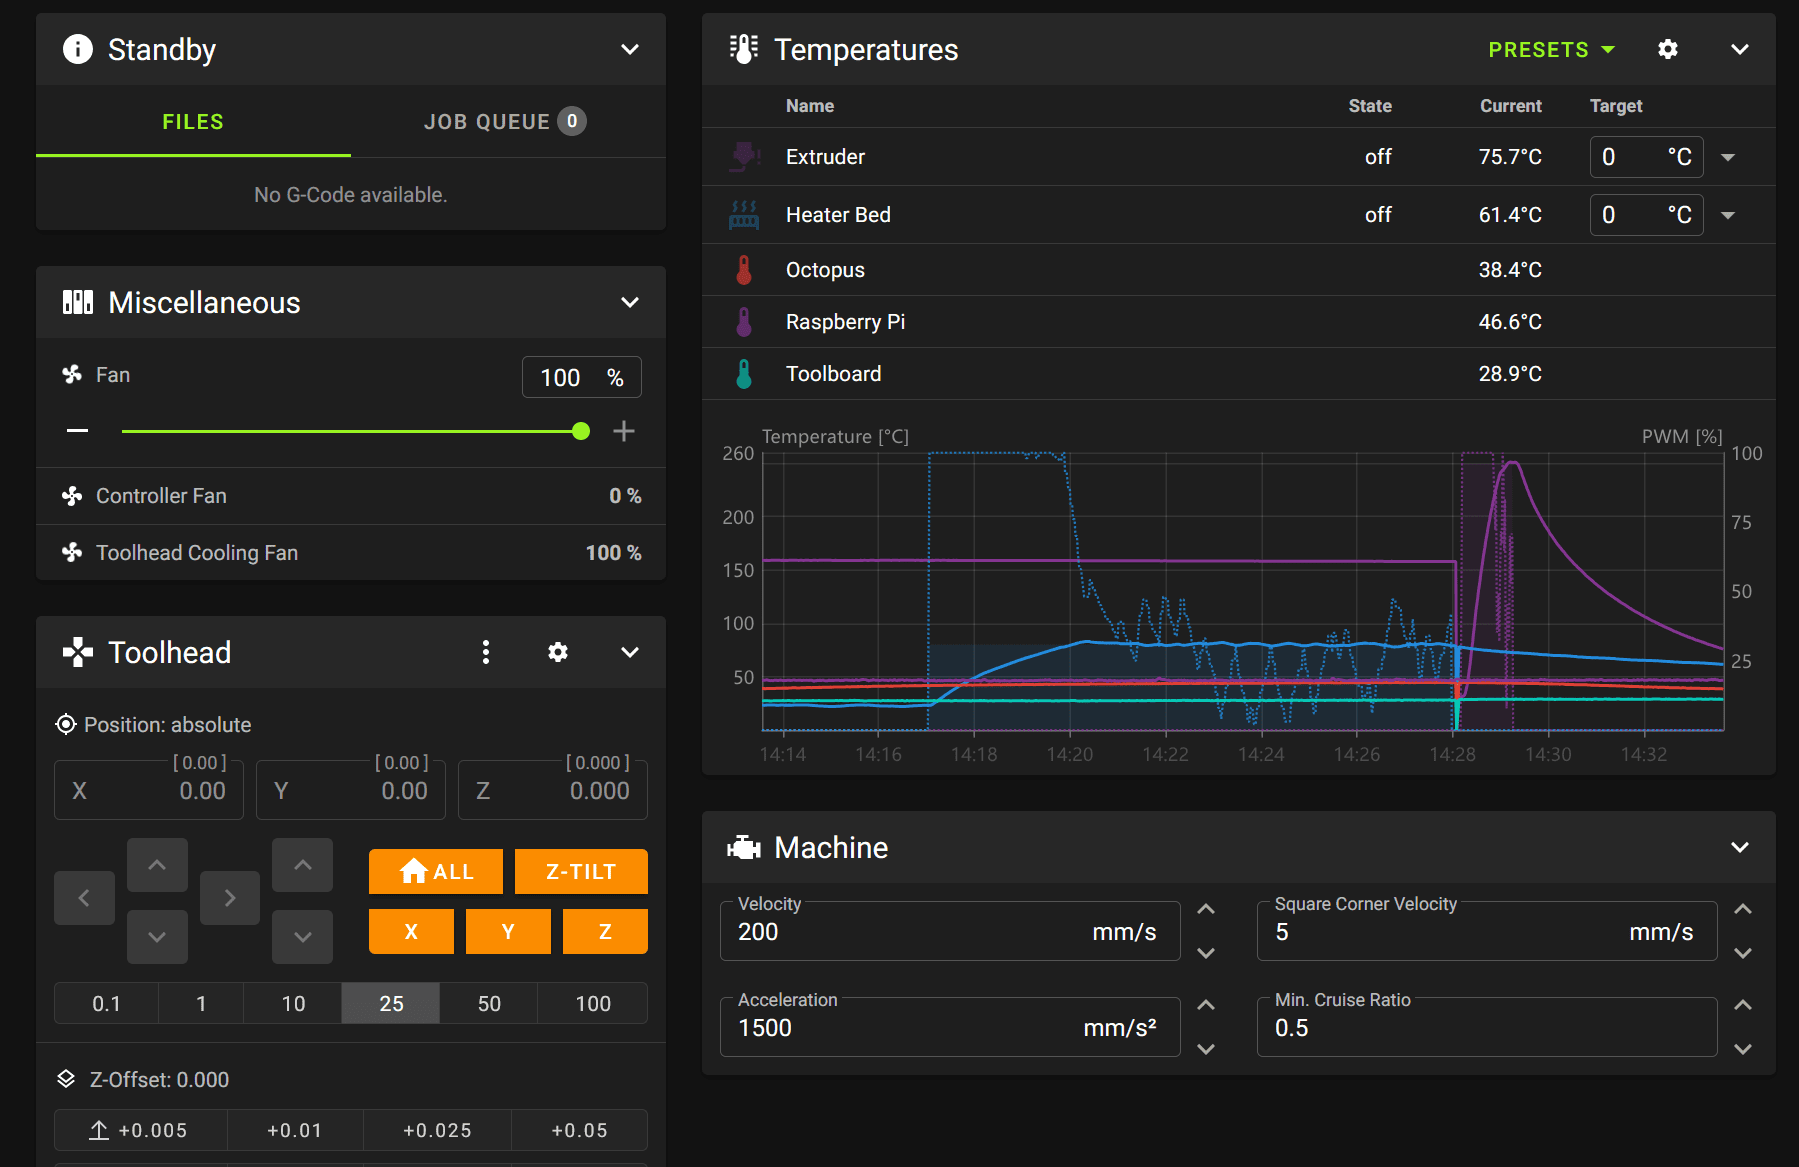The height and width of the screenshot is (1167, 1799).
Task: Click the Heater Bed target field
Action: point(1647,215)
